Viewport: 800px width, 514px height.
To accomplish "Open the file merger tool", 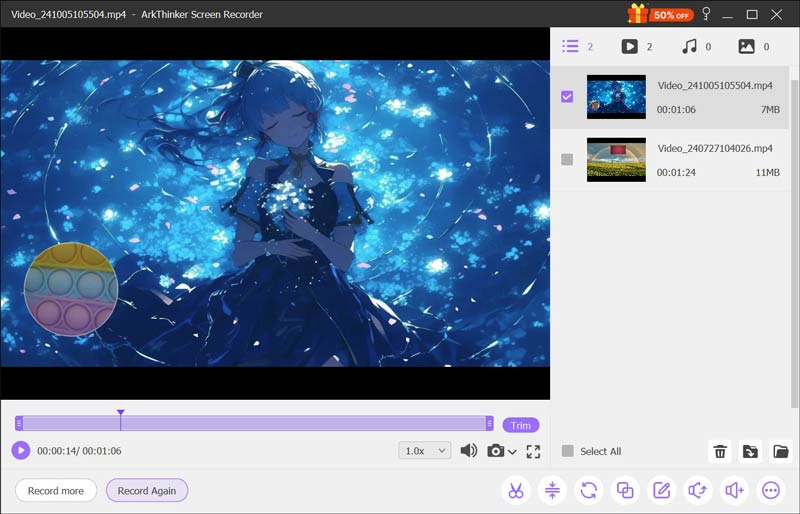I will click(x=625, y=491).
